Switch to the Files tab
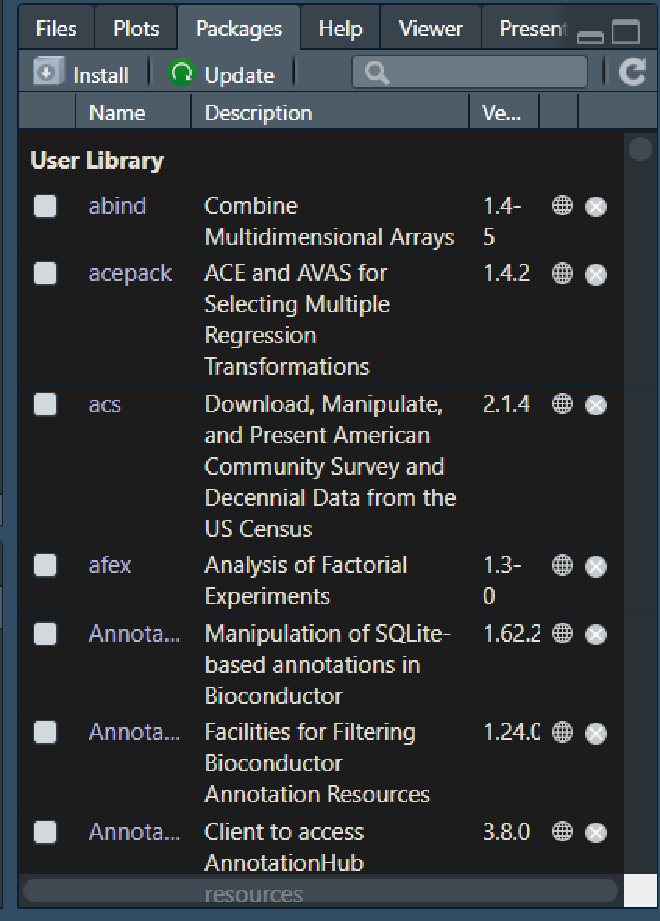This screenshot has width=660, height=921. coord(56,29)
